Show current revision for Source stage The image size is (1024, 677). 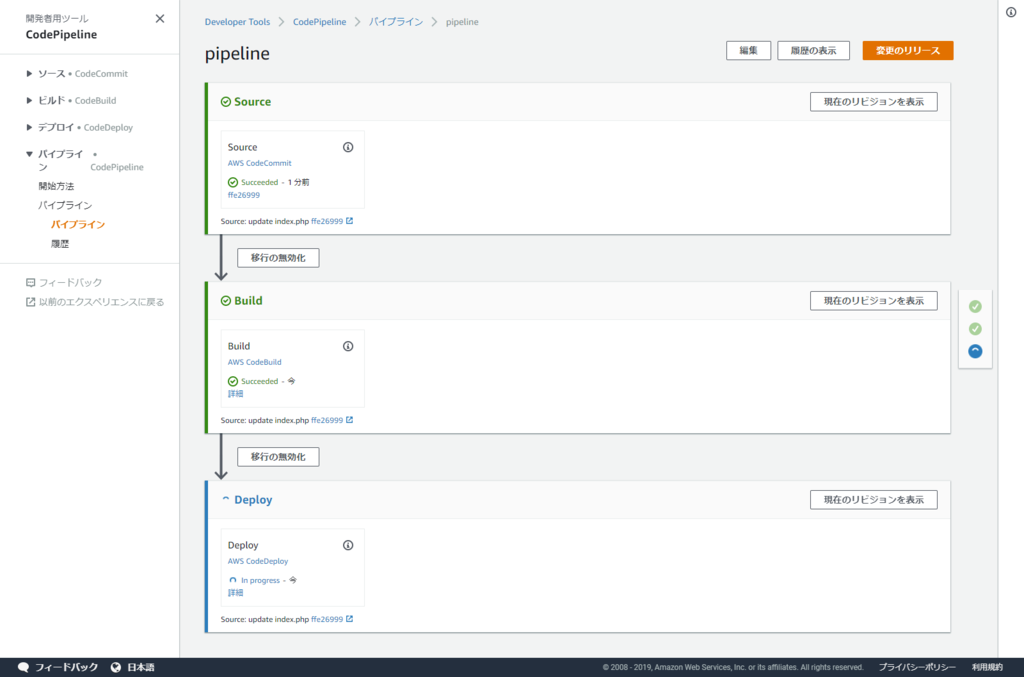874,102
